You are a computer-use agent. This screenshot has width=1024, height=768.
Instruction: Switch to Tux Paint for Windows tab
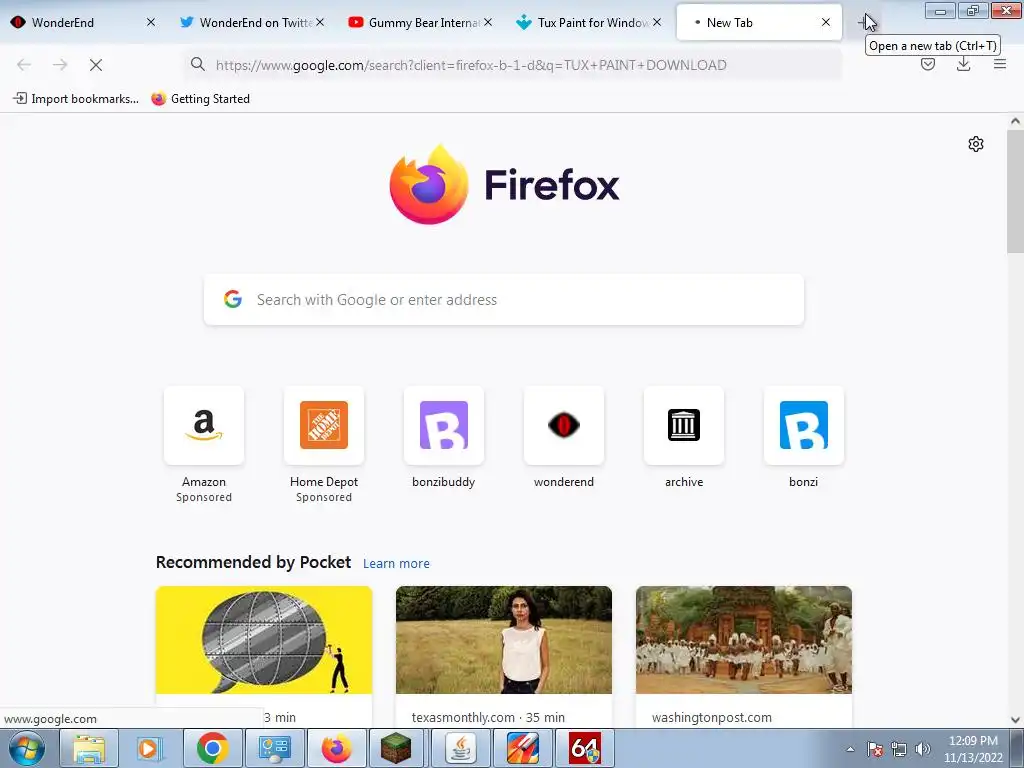[x=588, y=22]
